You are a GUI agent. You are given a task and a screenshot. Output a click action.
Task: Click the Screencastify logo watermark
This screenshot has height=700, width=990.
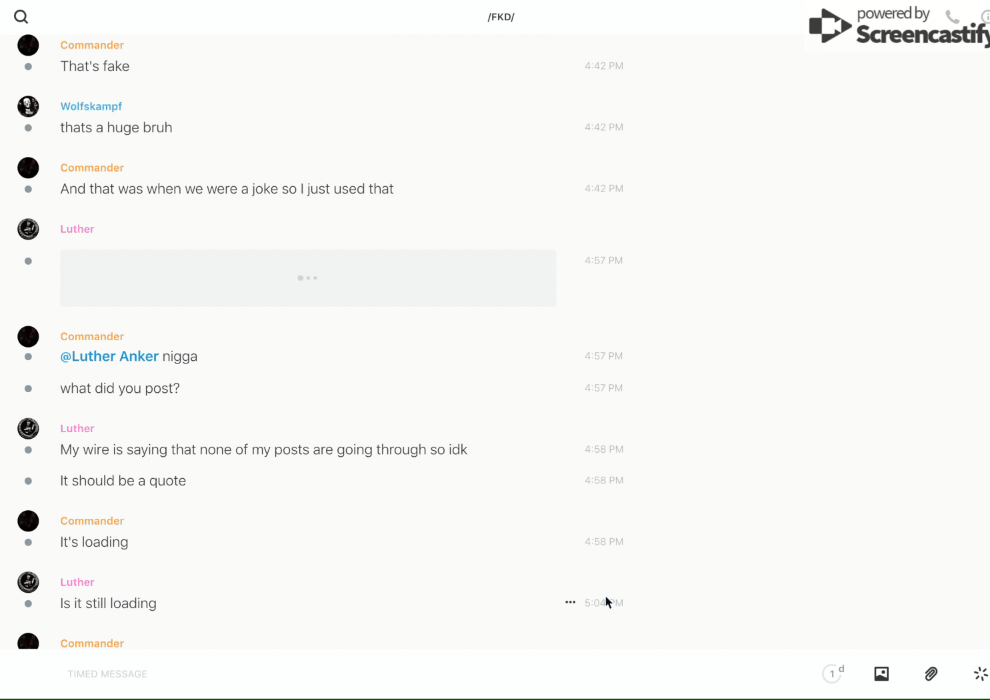[x=897, y=27]
